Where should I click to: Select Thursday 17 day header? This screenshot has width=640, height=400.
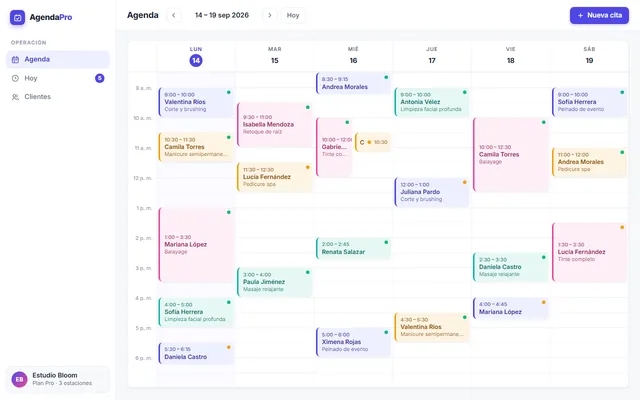(x=432, y=56)
